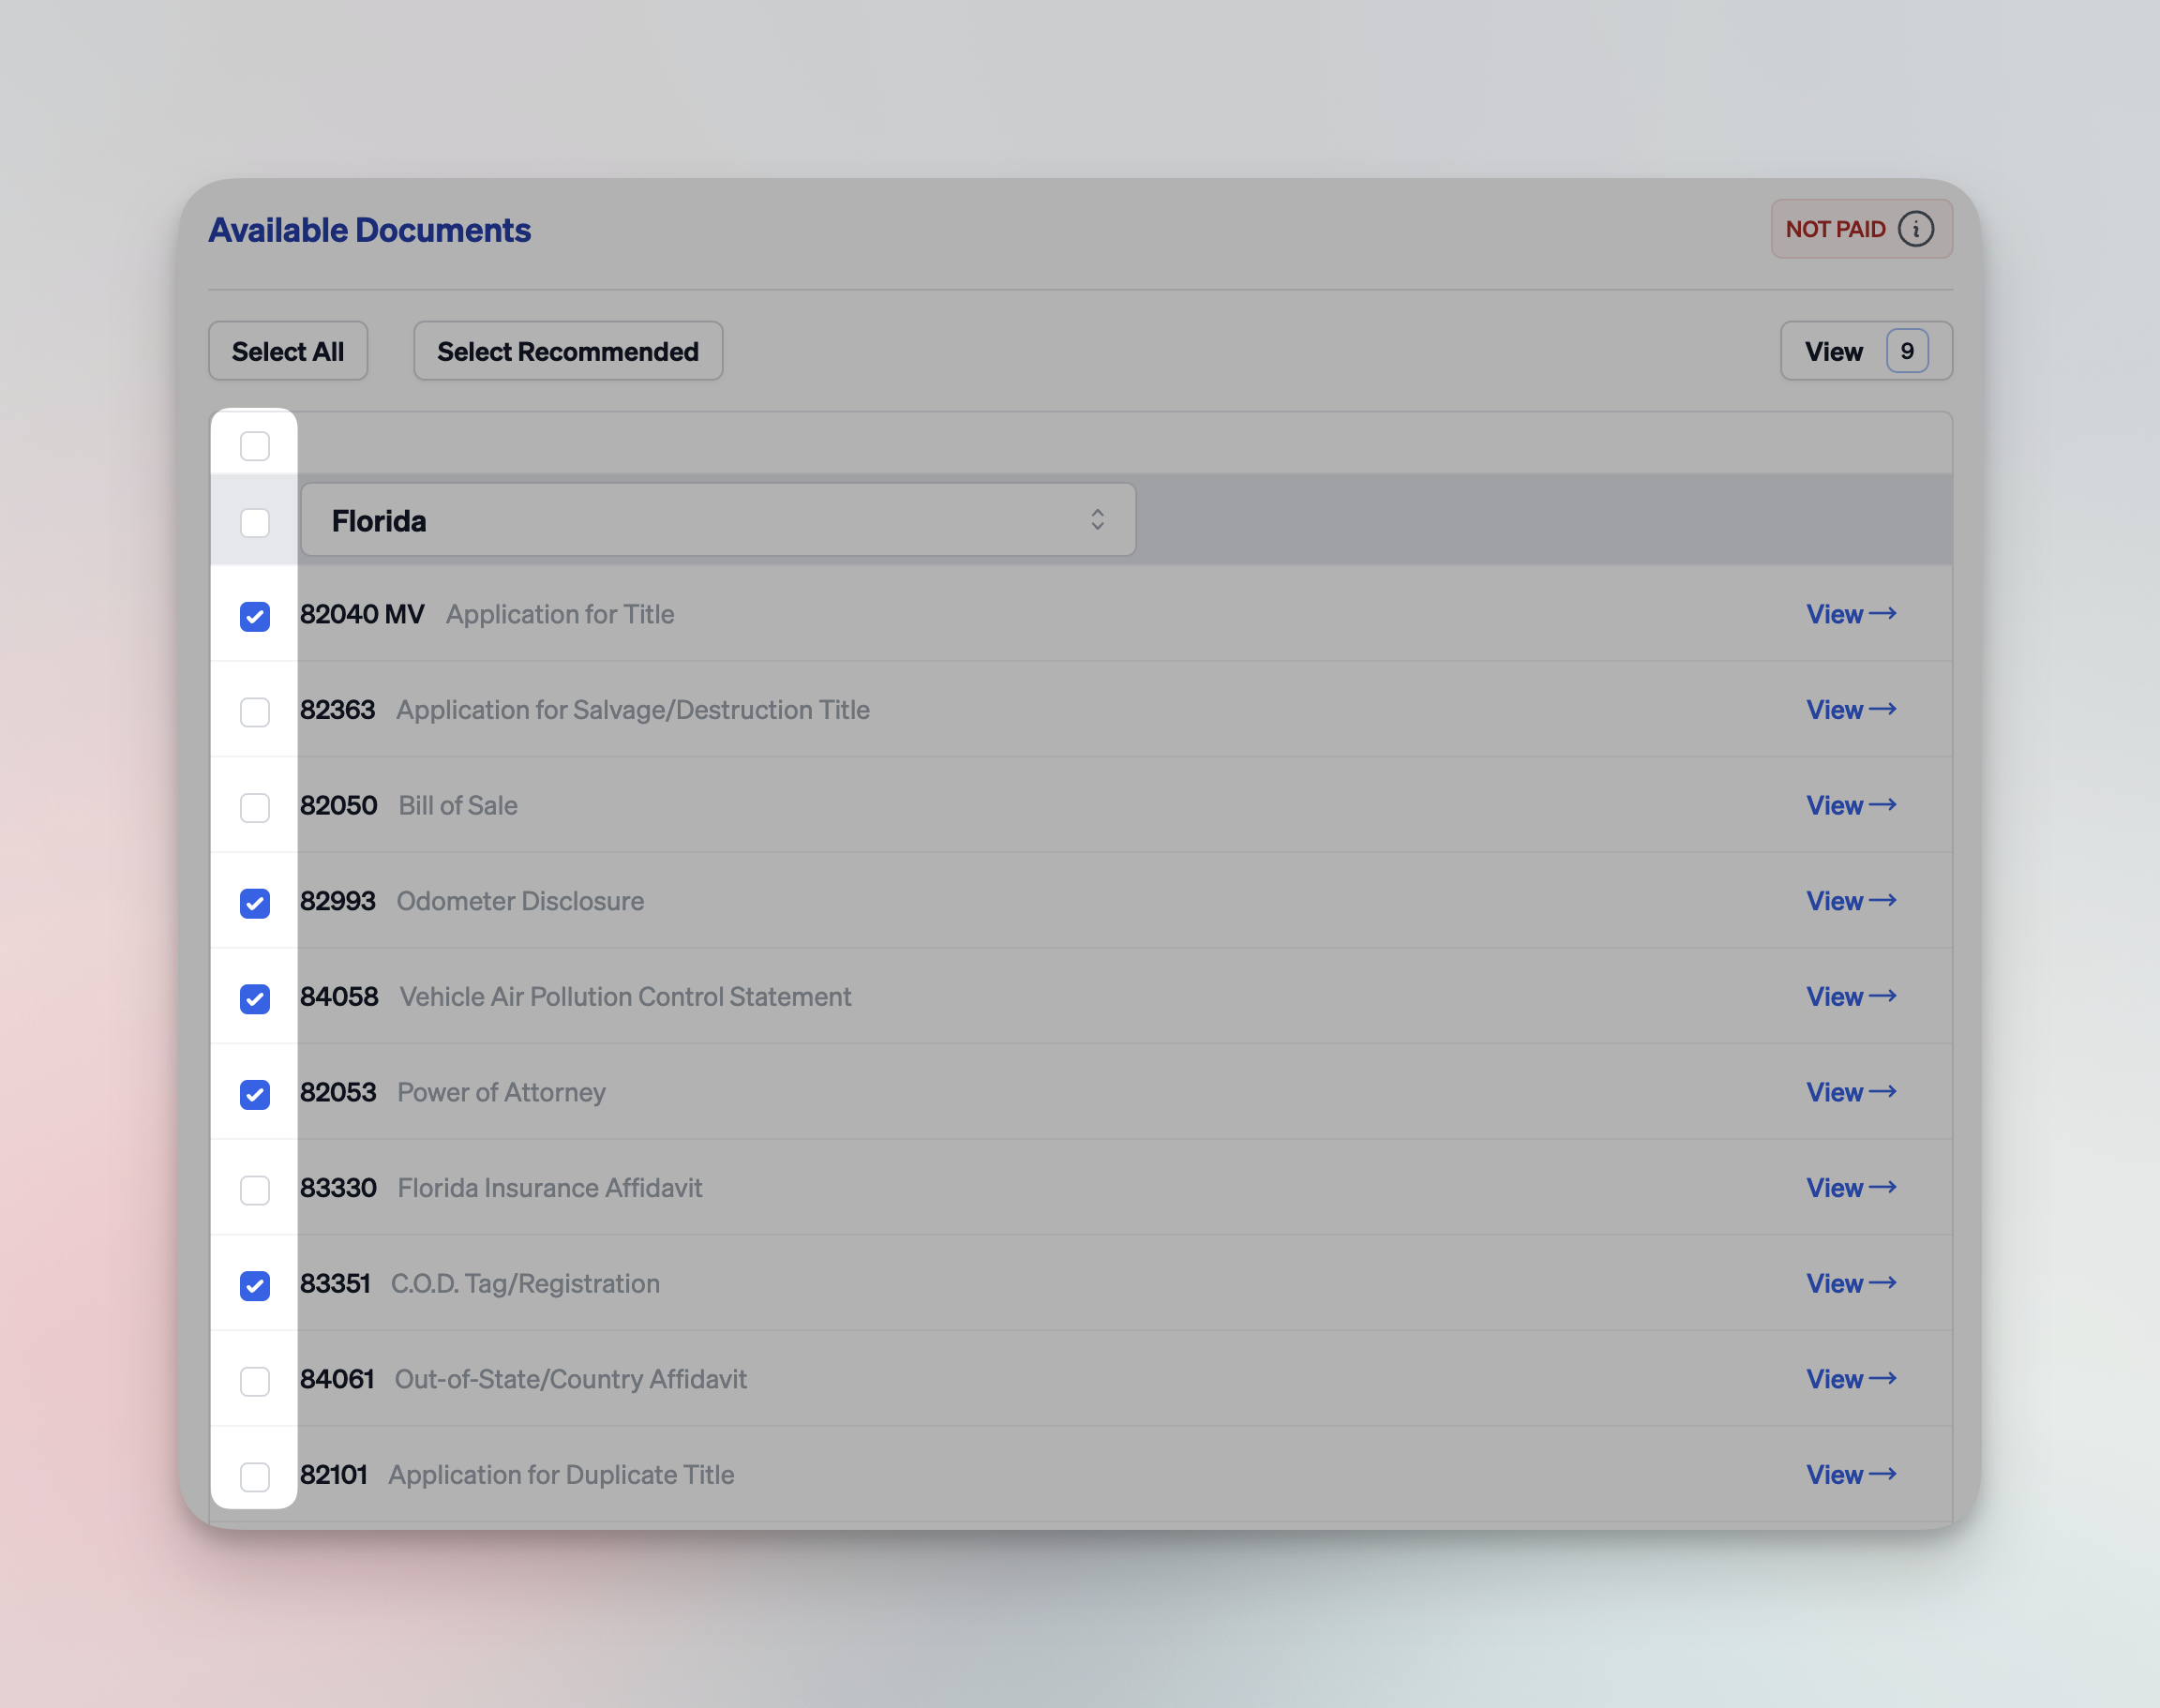The image size is (2160, 1708).
Task: View the 82101 Application for Duplicate Title
Action: [x=1851, y=1474]
